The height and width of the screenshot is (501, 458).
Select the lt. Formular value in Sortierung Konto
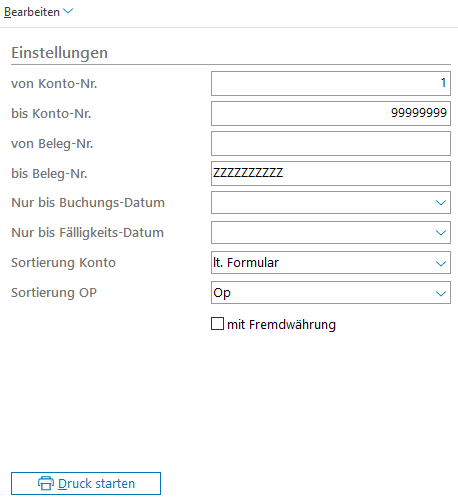[246, 263]
